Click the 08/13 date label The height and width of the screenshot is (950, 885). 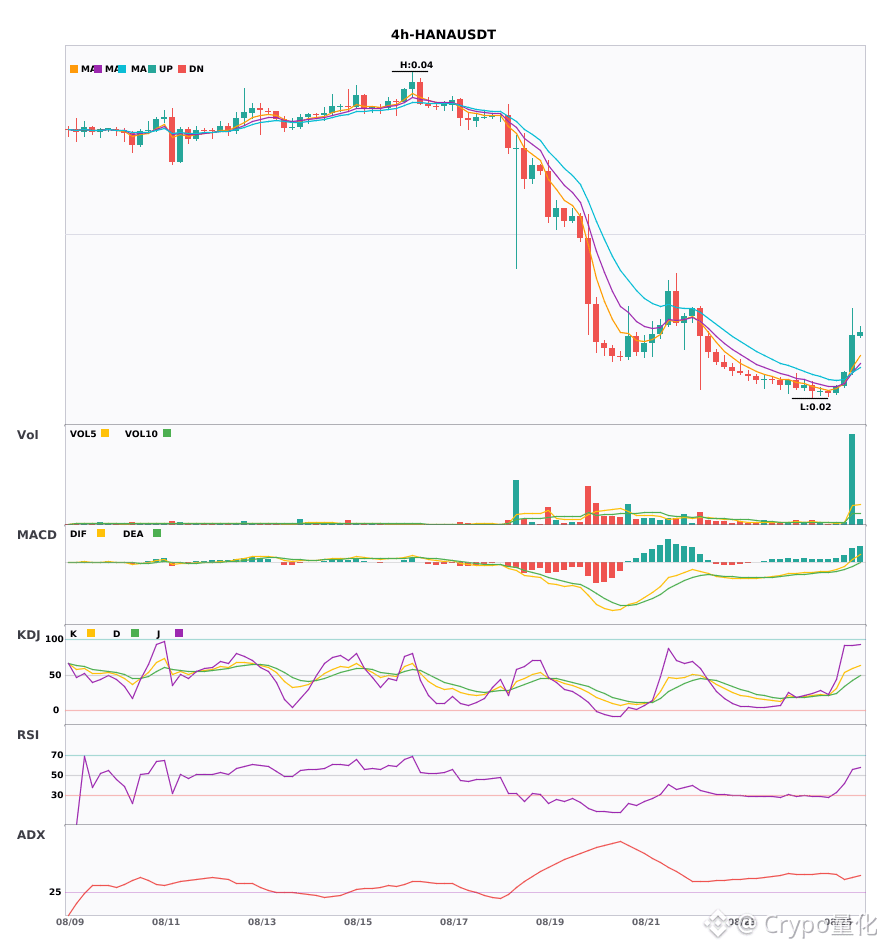pyautogui.click(x=262, y=922)
